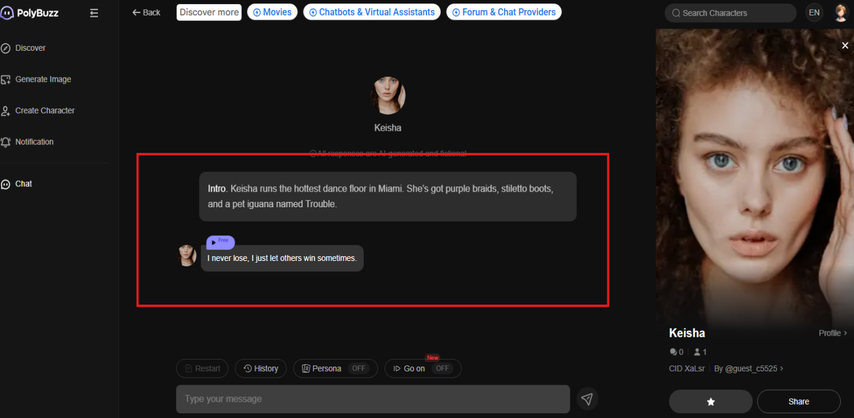The height and width of the screenshot is (418, 854).
Task: Open the Movies ad link
Action: point(272,12)
